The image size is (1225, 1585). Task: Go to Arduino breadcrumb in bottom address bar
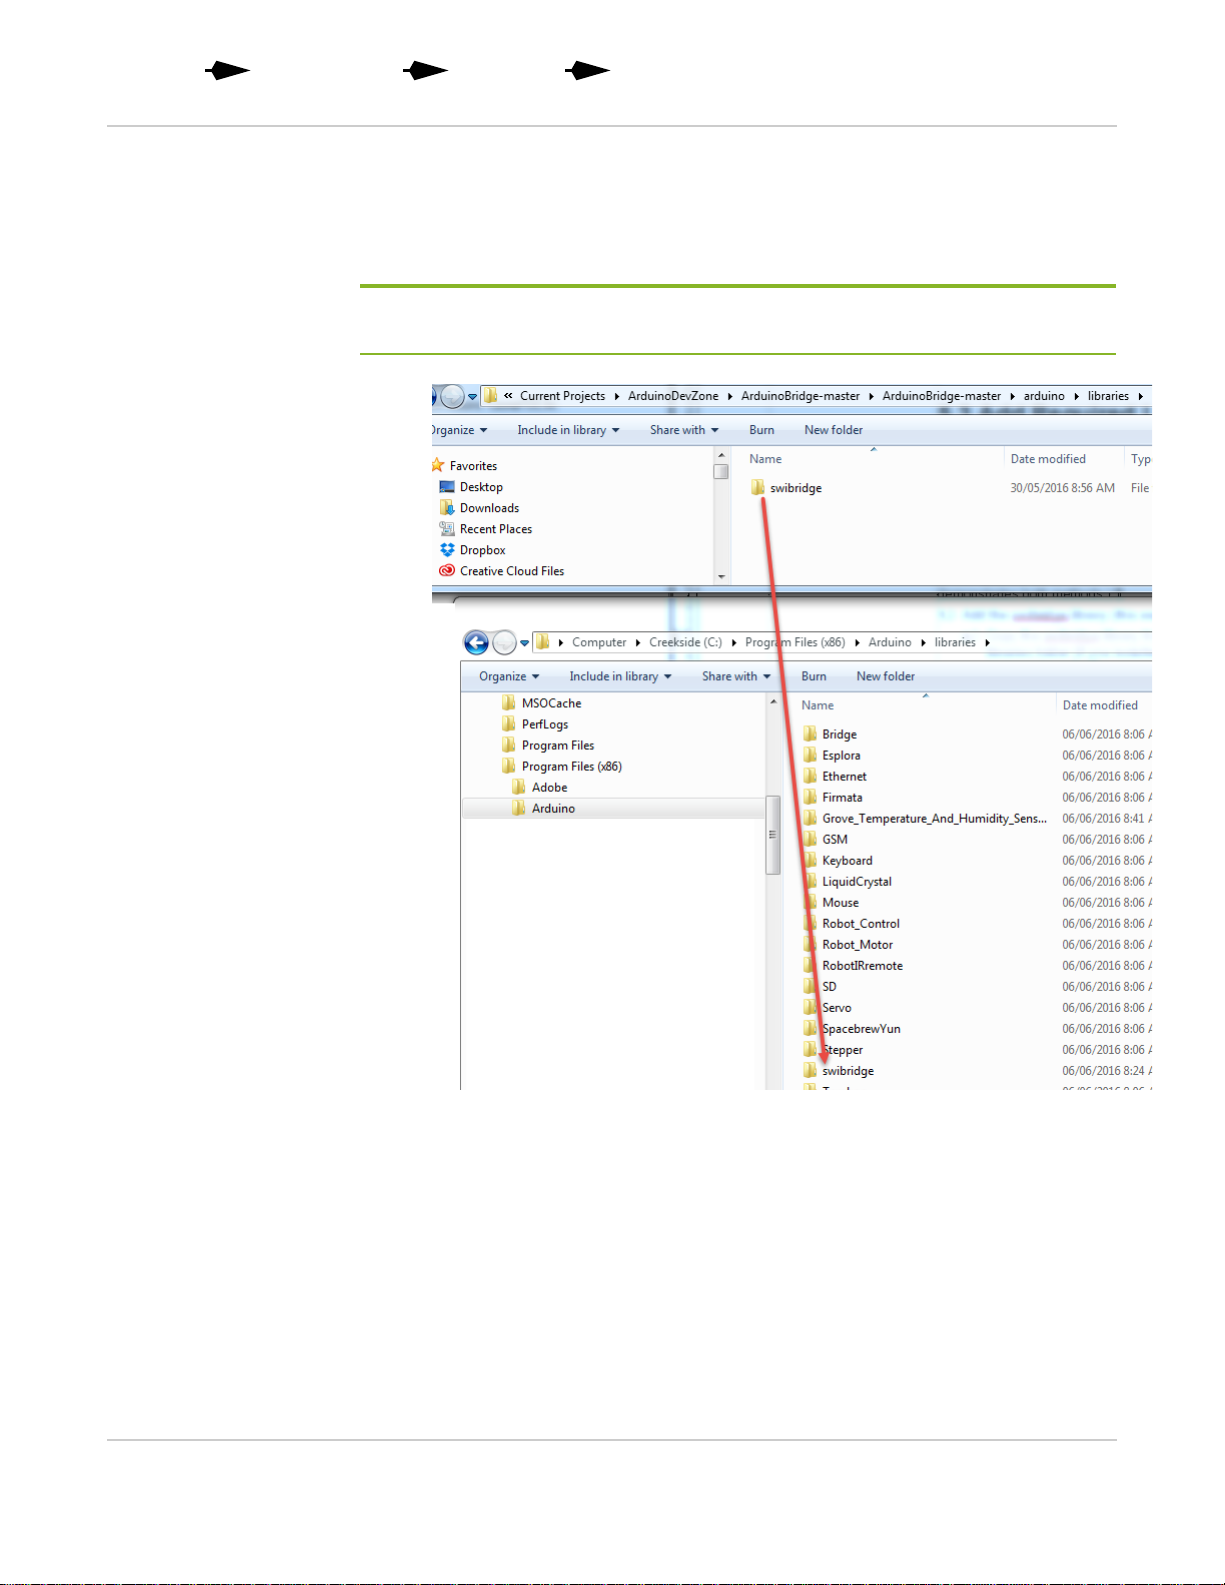pos(890,642)
